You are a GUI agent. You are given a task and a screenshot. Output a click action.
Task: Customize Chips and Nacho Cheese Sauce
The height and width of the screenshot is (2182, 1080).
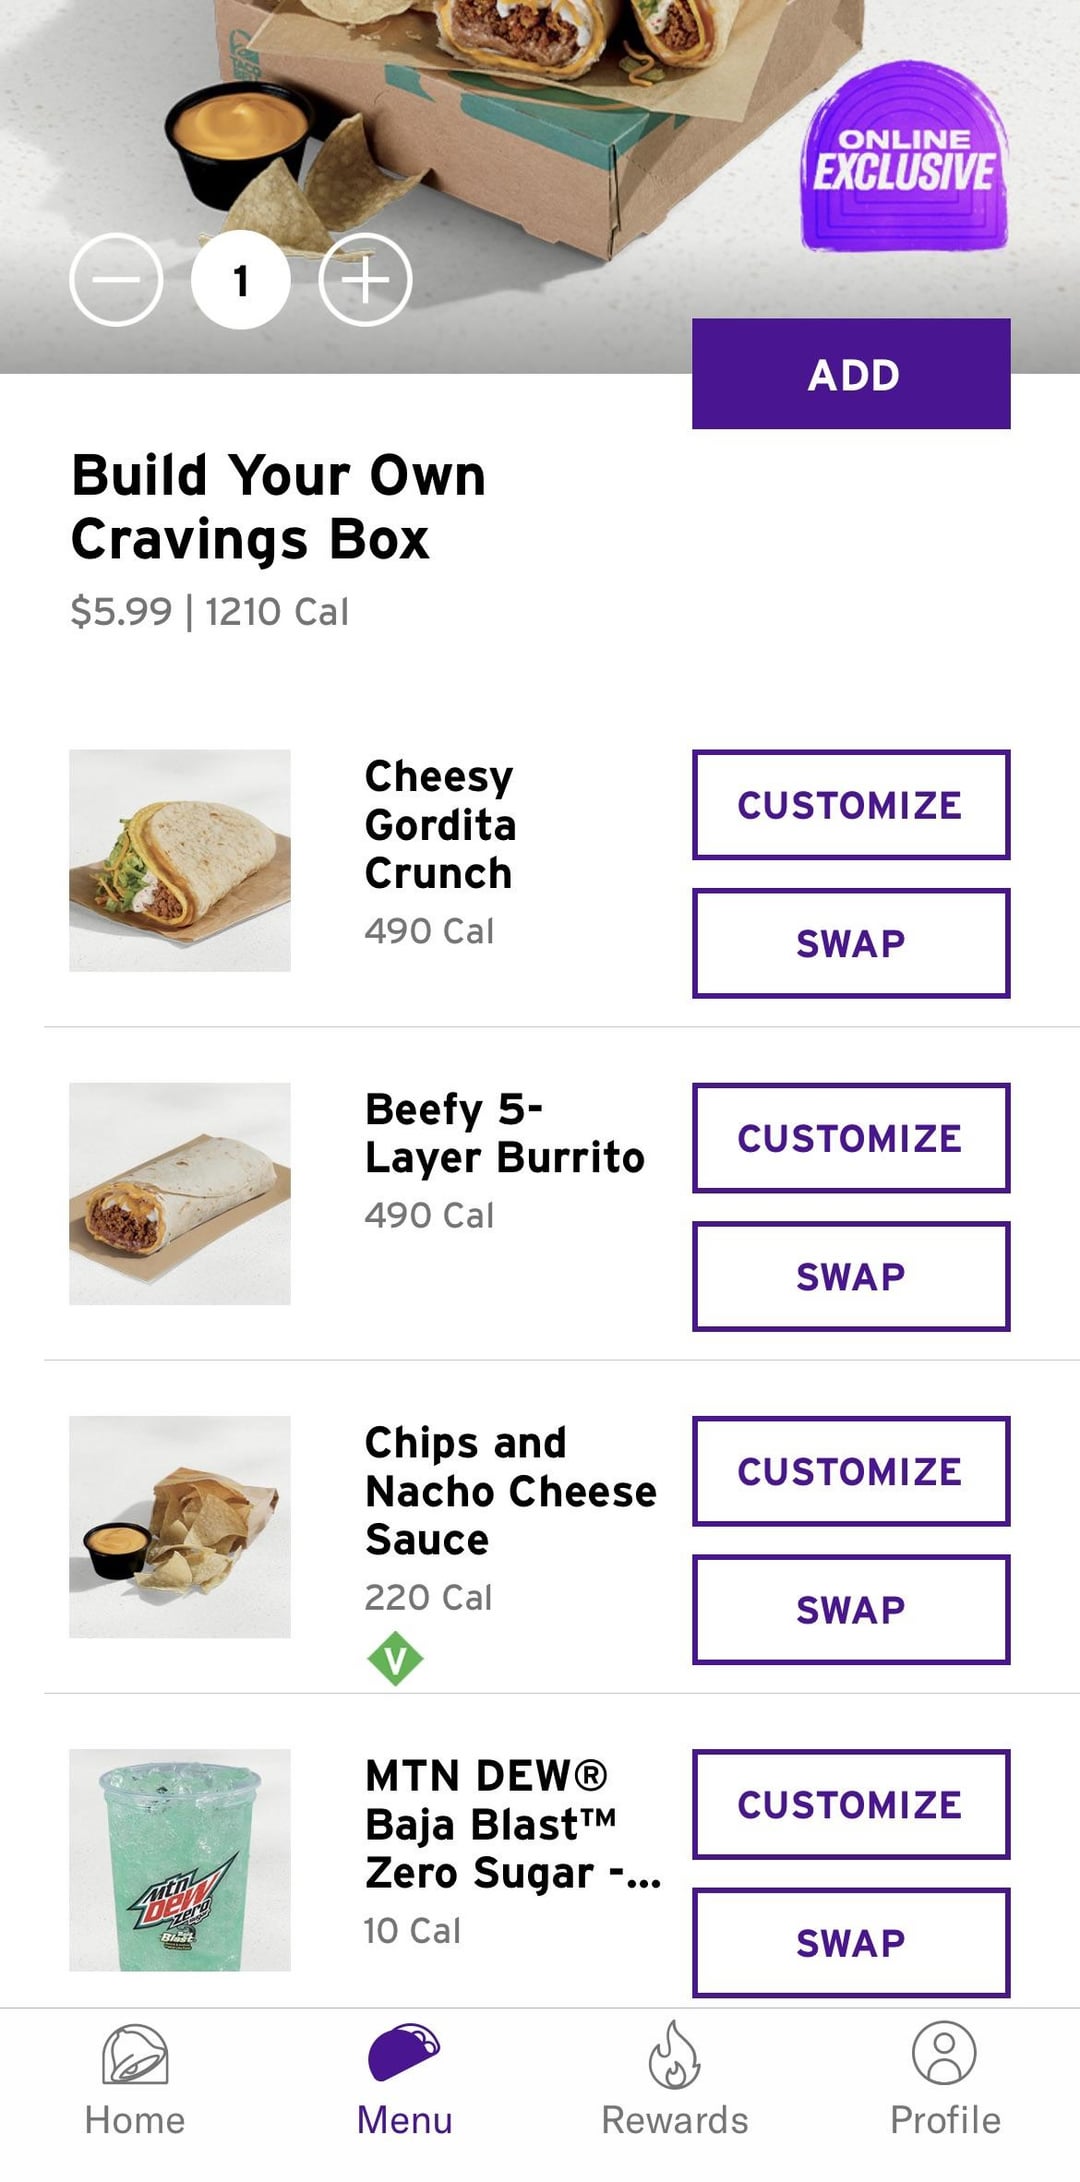pos(851,1471)
